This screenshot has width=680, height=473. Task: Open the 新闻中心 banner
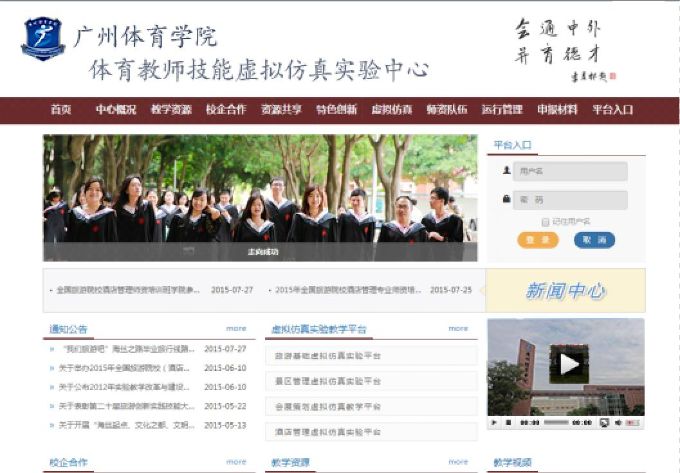click(x=565, y=291)
